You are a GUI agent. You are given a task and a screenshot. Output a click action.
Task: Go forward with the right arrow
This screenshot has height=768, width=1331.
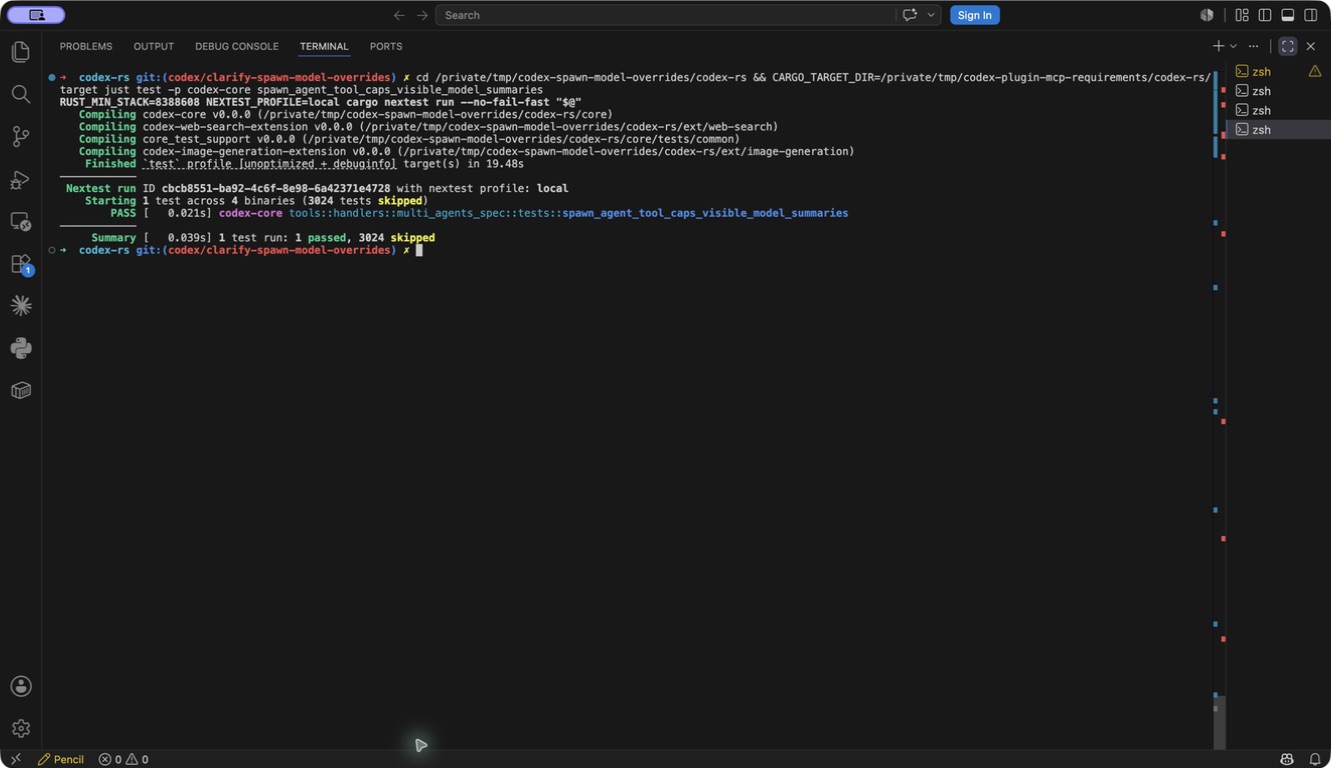[422, 15]
